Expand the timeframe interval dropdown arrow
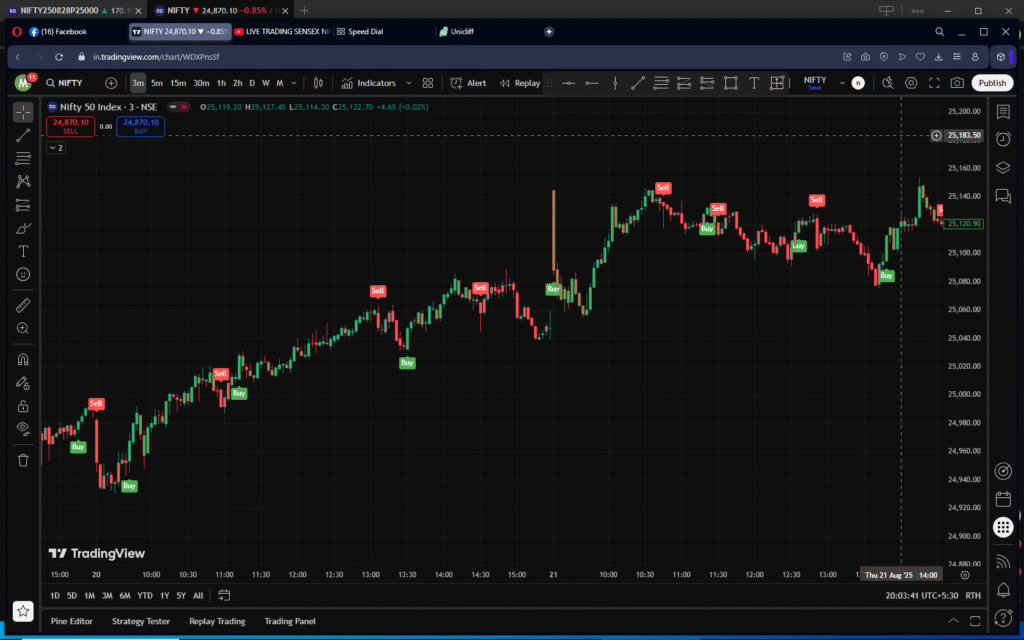 (293, 83)
